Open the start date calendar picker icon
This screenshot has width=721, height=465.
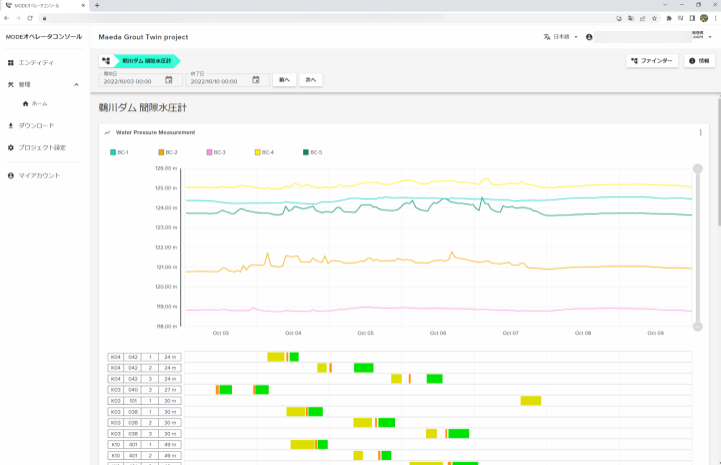[169, 80]
